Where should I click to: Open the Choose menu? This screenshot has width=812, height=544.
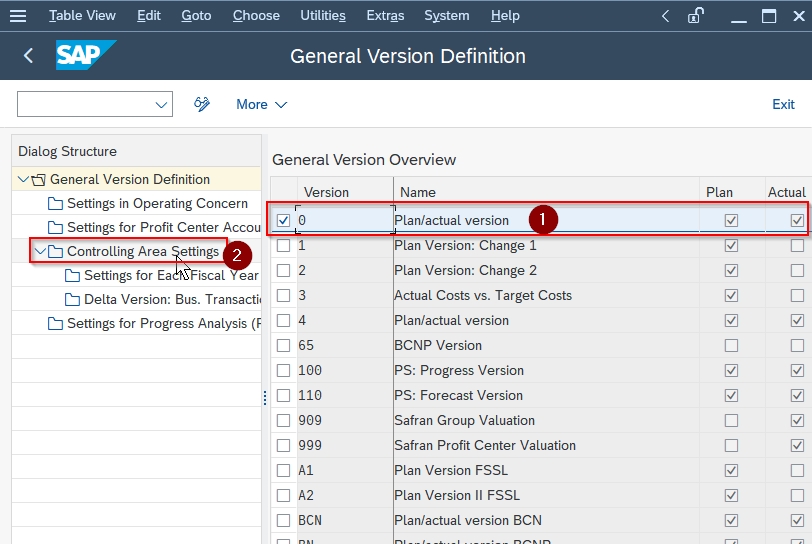[x=256, y=16]
